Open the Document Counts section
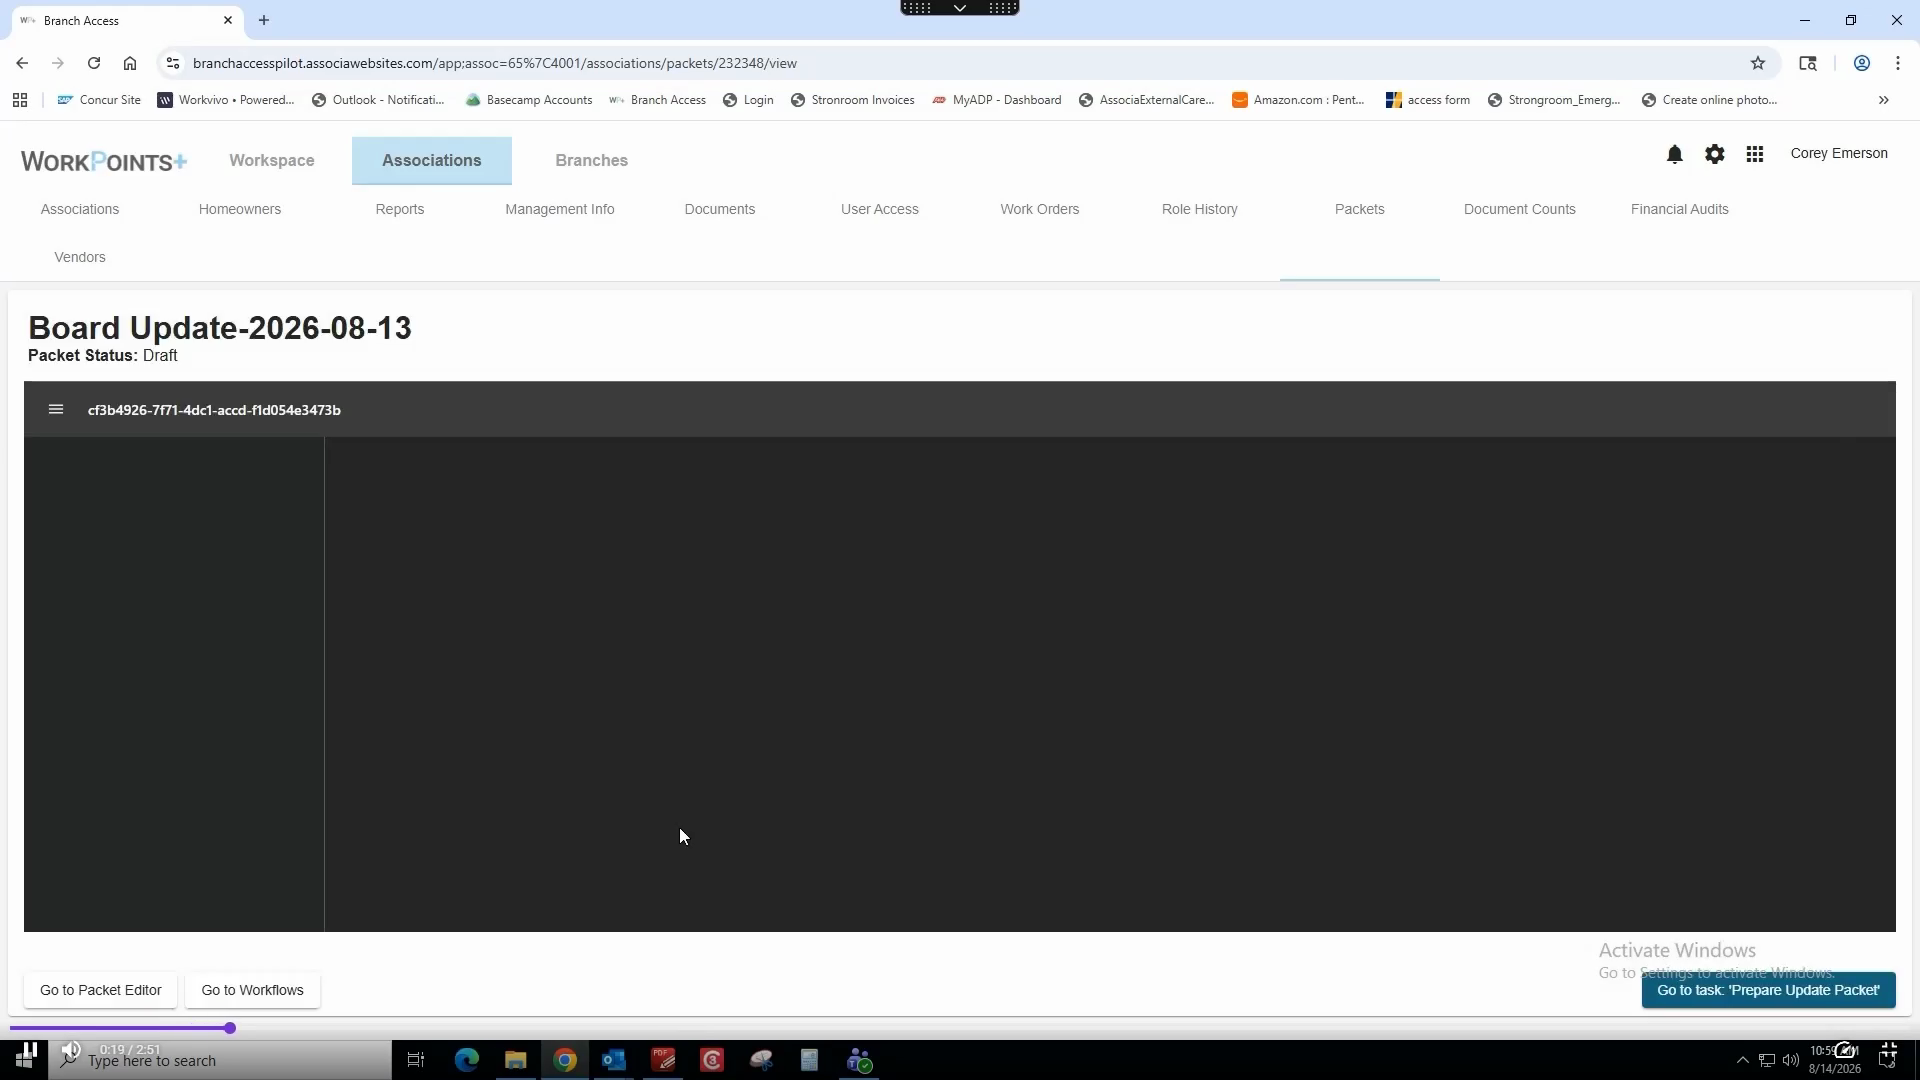 1520,209
